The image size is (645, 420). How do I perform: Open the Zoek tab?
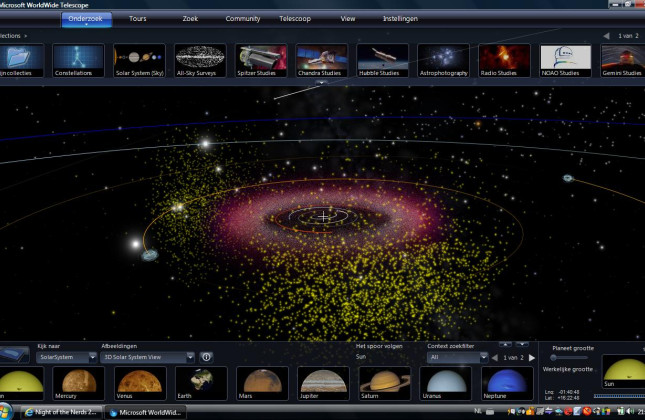click(x=190, y=19)
